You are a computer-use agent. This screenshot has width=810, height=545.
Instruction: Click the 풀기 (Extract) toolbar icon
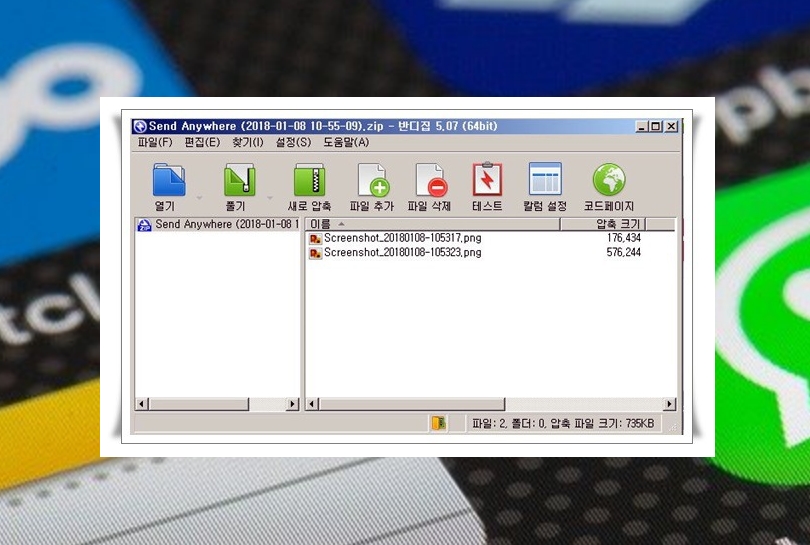point(239,179)
